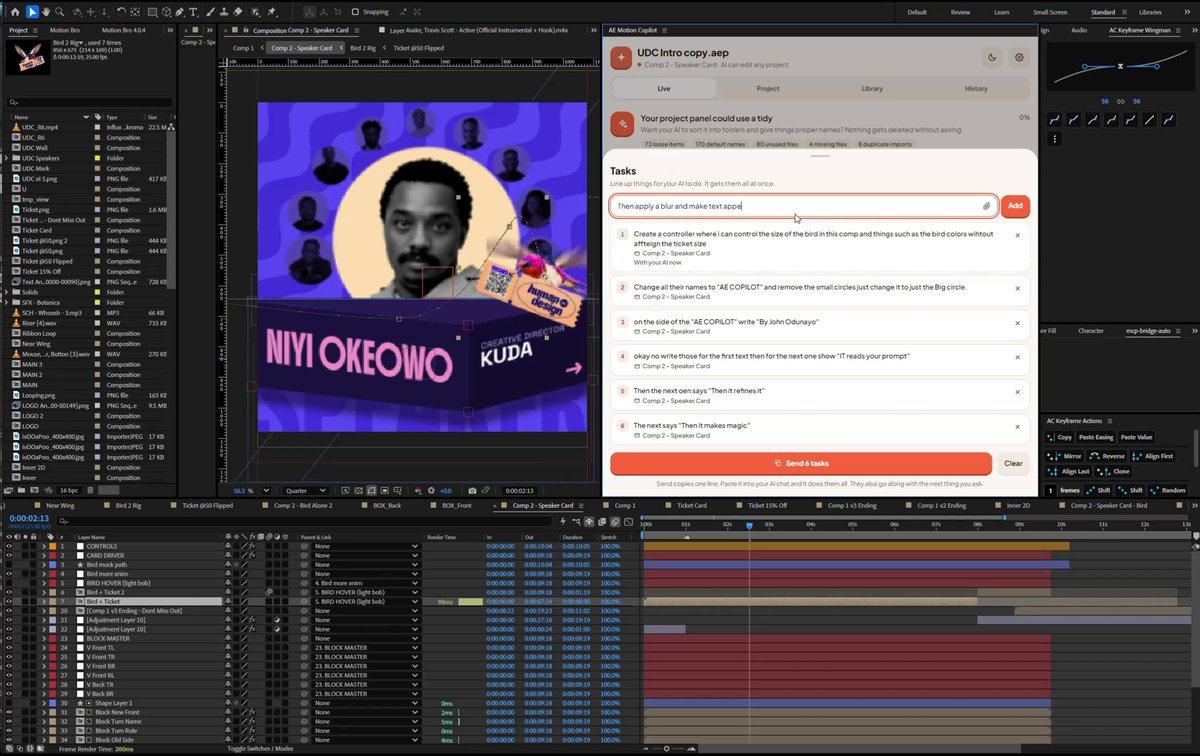The height and width of the screenshot is (756, 1200).
Task: Toggle visibility of Bird + Ticket 2
Action: 9,592
